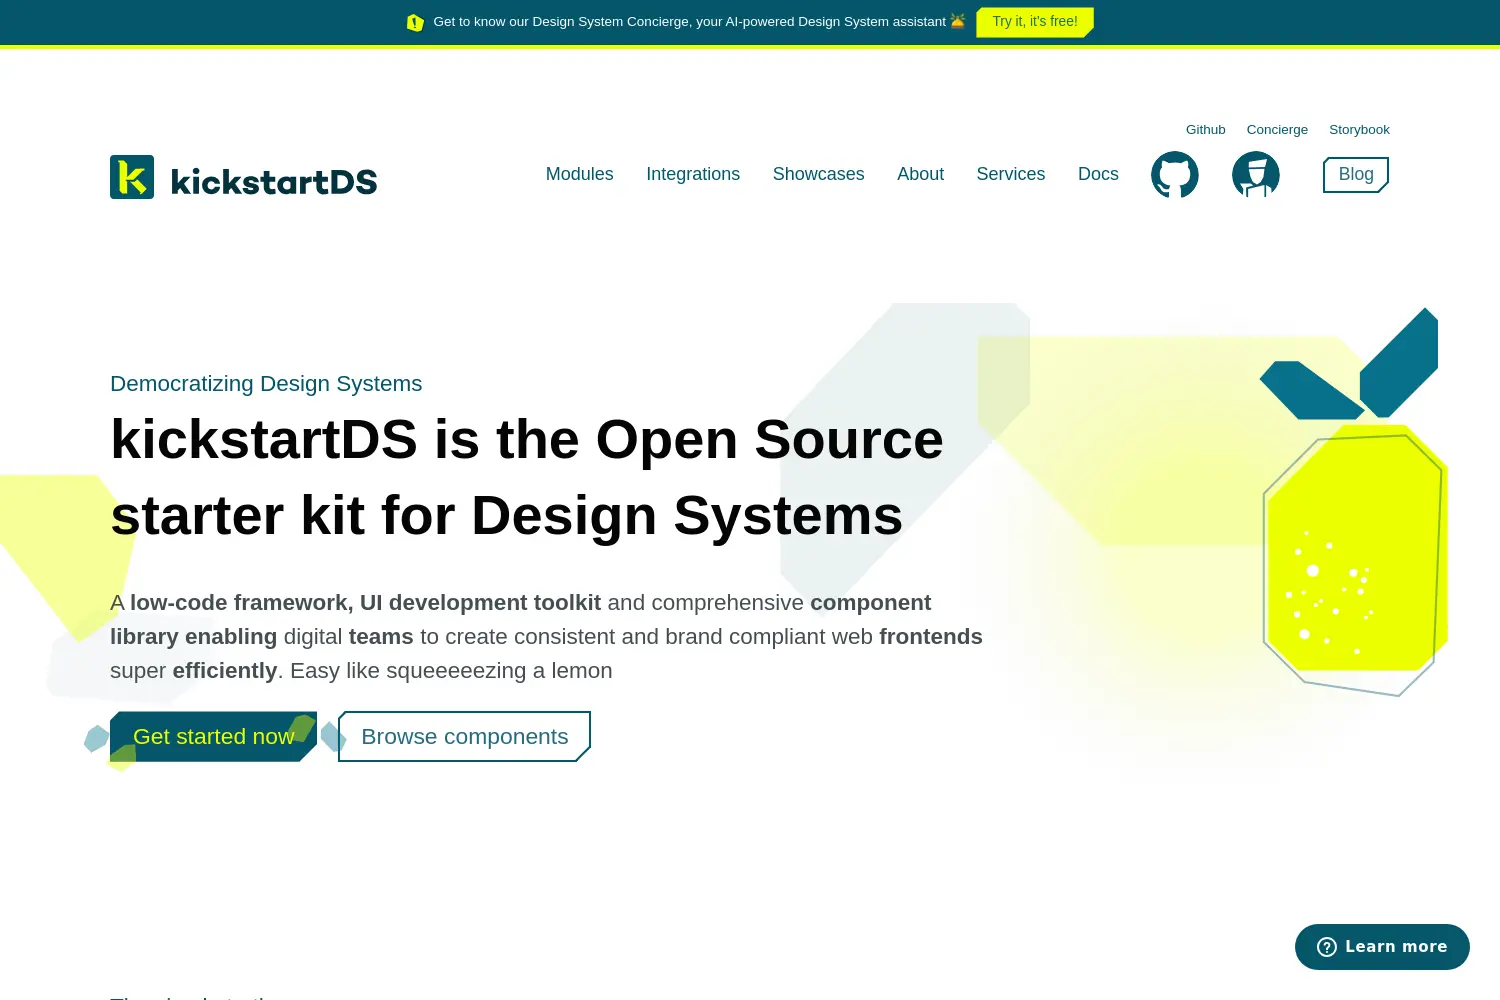This screenshot has height=1000, width=1500.
Task: Click the question mark icon in Learn more
Action: tap(1327, 947)
